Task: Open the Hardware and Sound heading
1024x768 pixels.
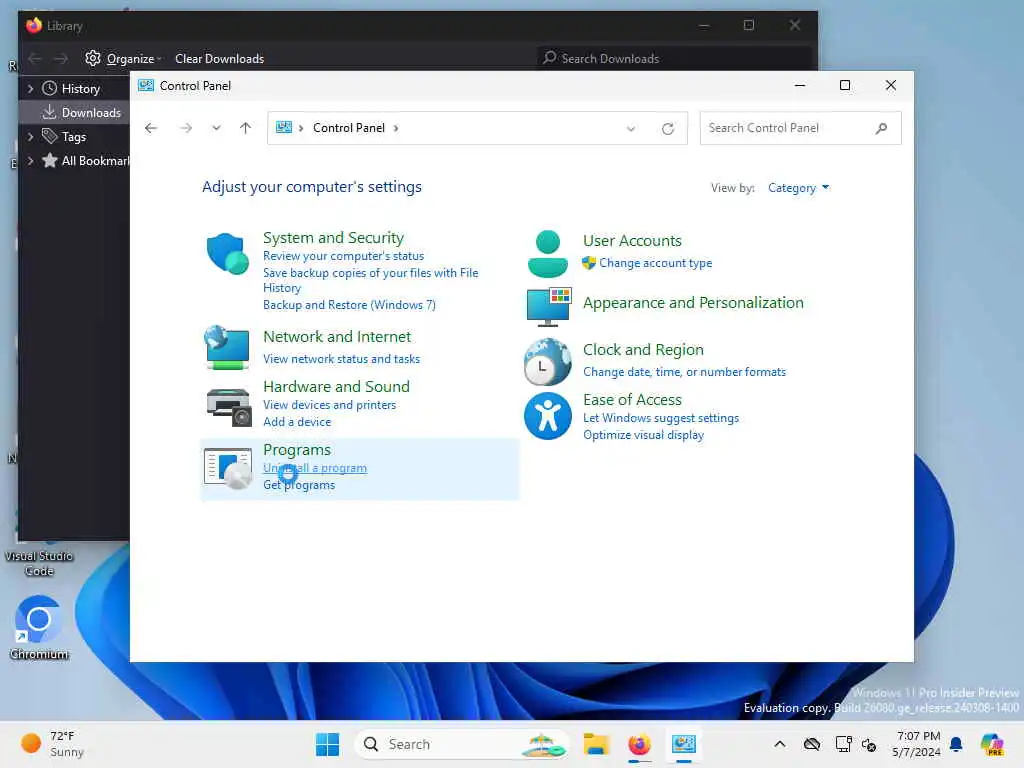Action: point(336,386)
